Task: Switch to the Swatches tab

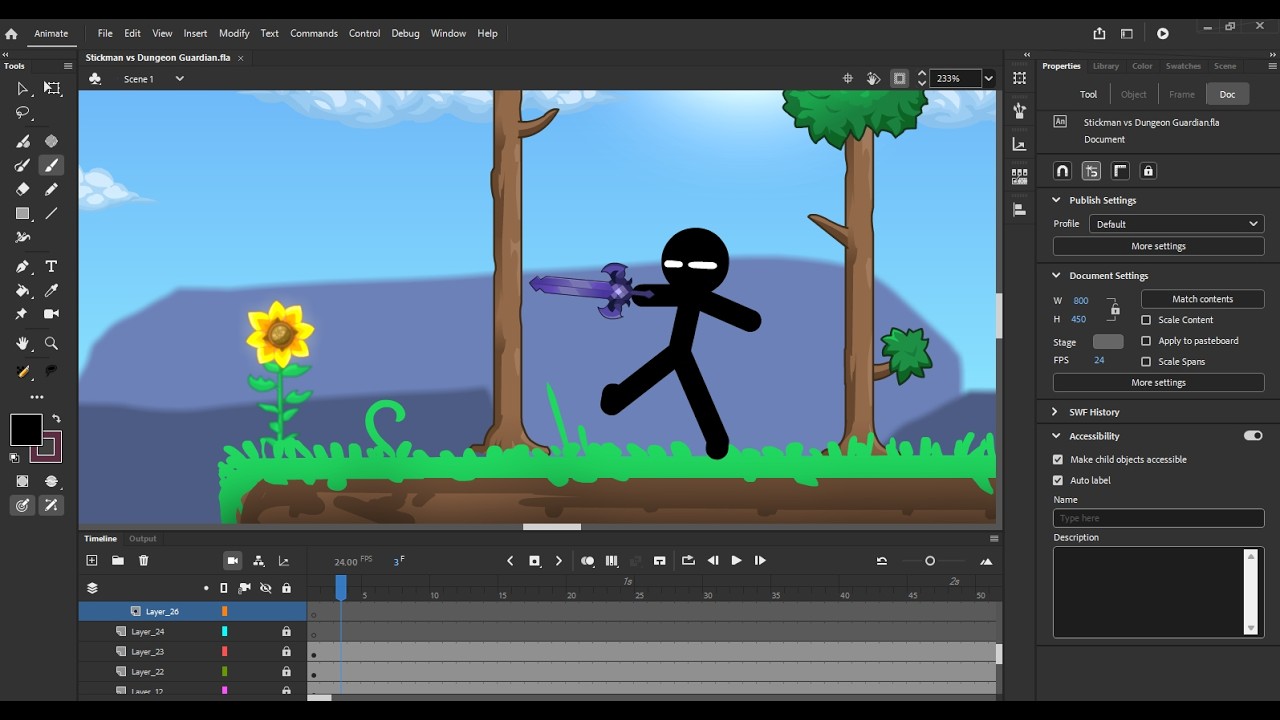Action: (1183, 66)
